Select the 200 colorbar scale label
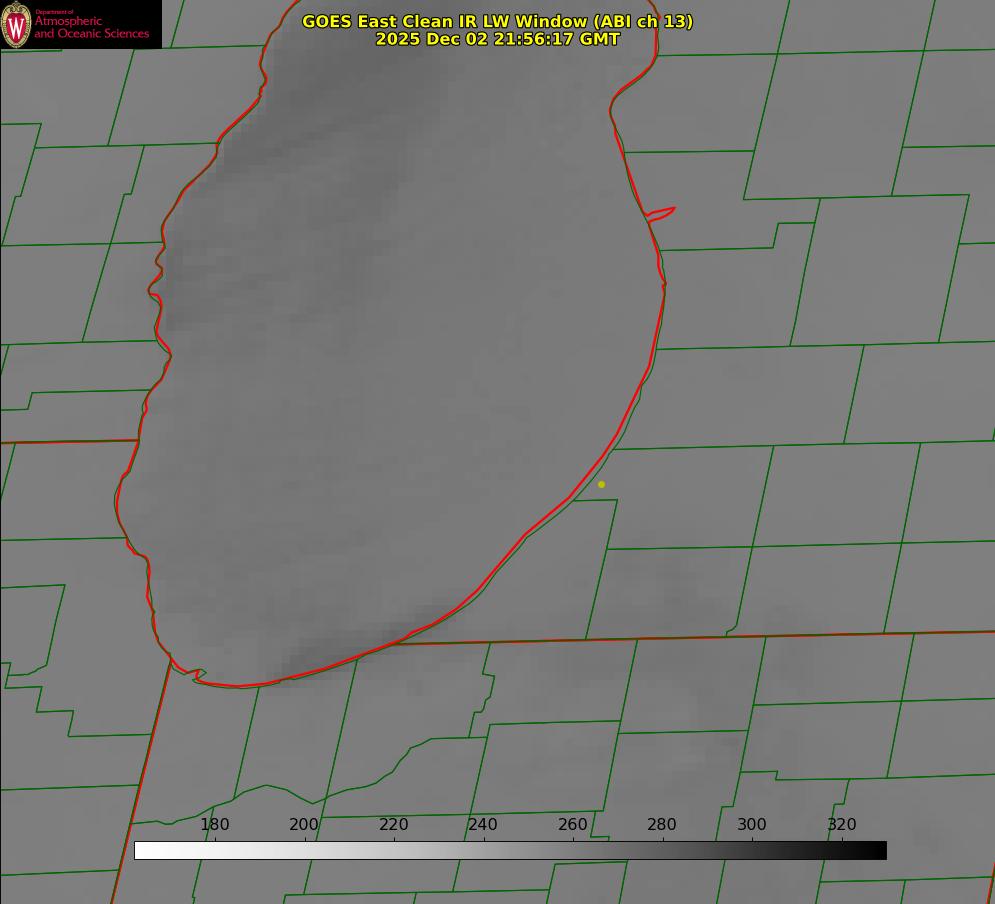995x904 pixels. [x=304, y=824]
